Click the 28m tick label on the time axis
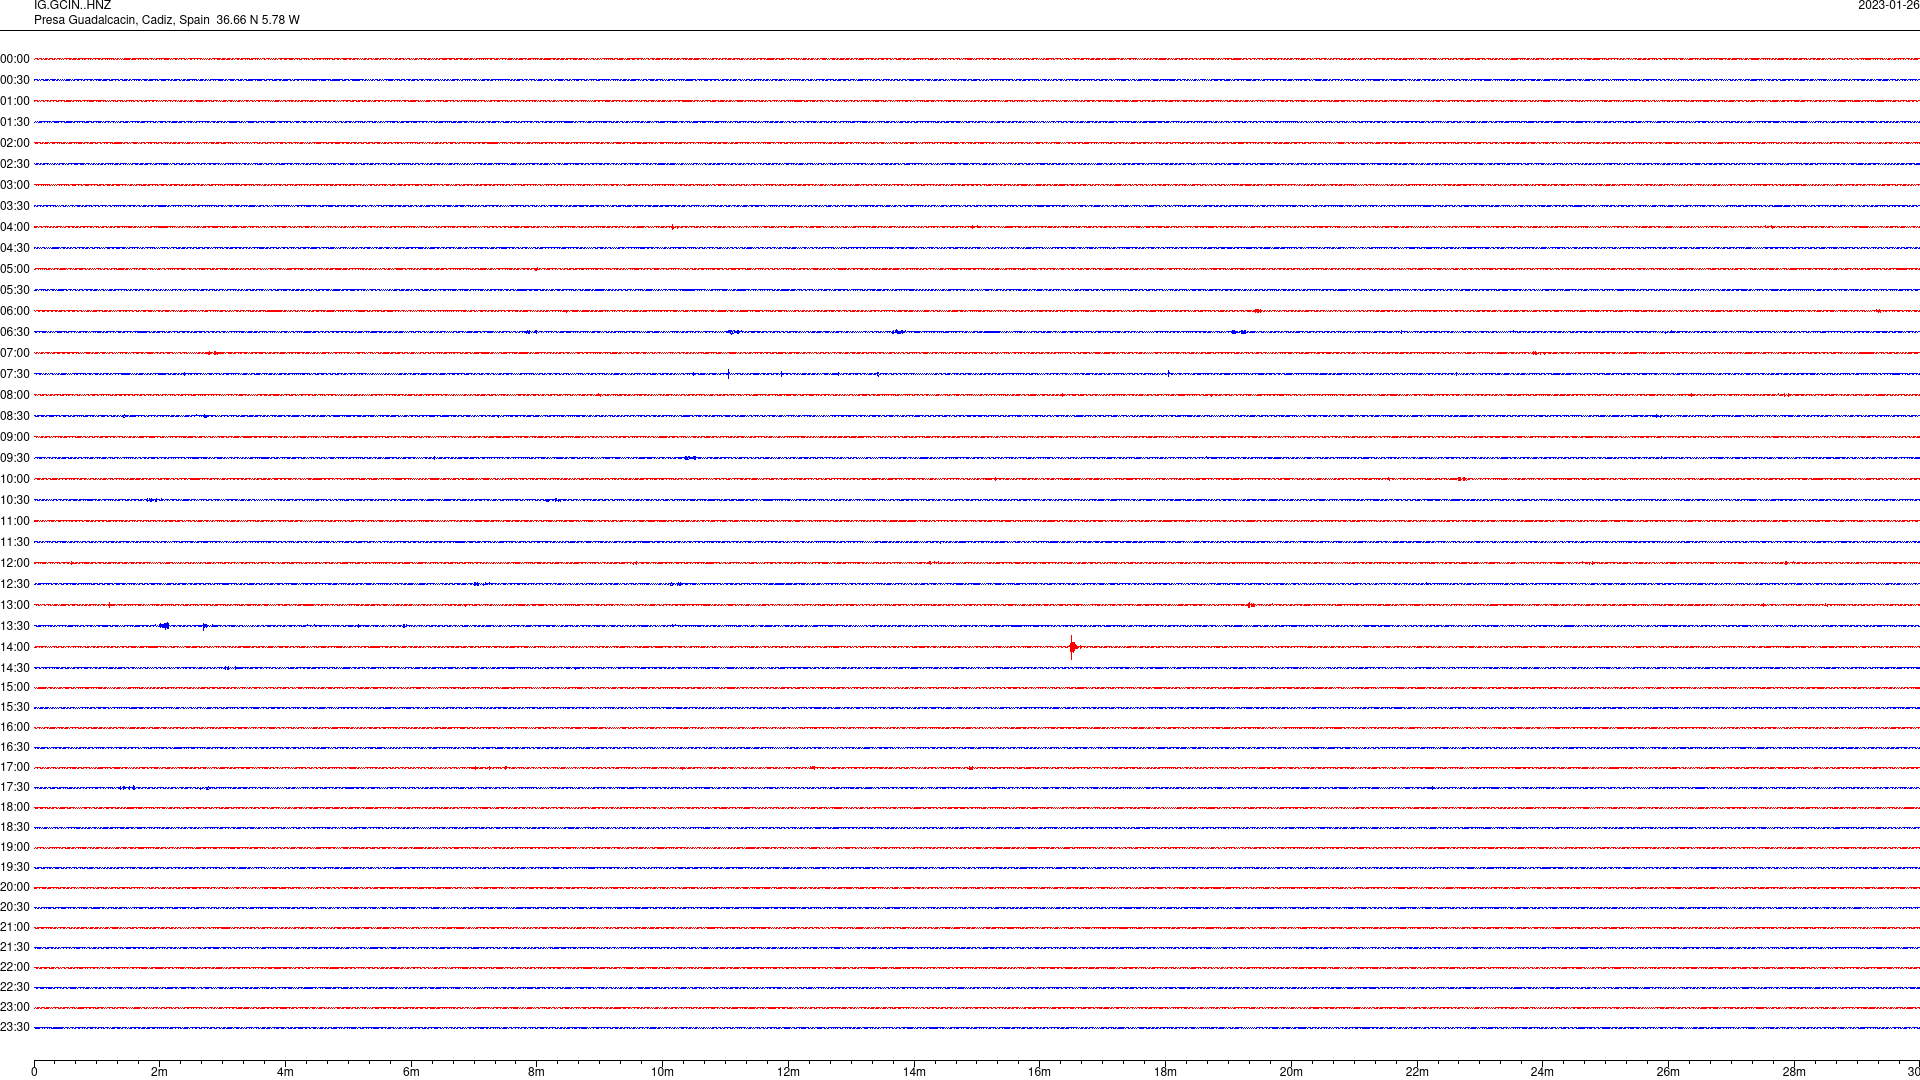1920x1080 pixels. 1794,1072
